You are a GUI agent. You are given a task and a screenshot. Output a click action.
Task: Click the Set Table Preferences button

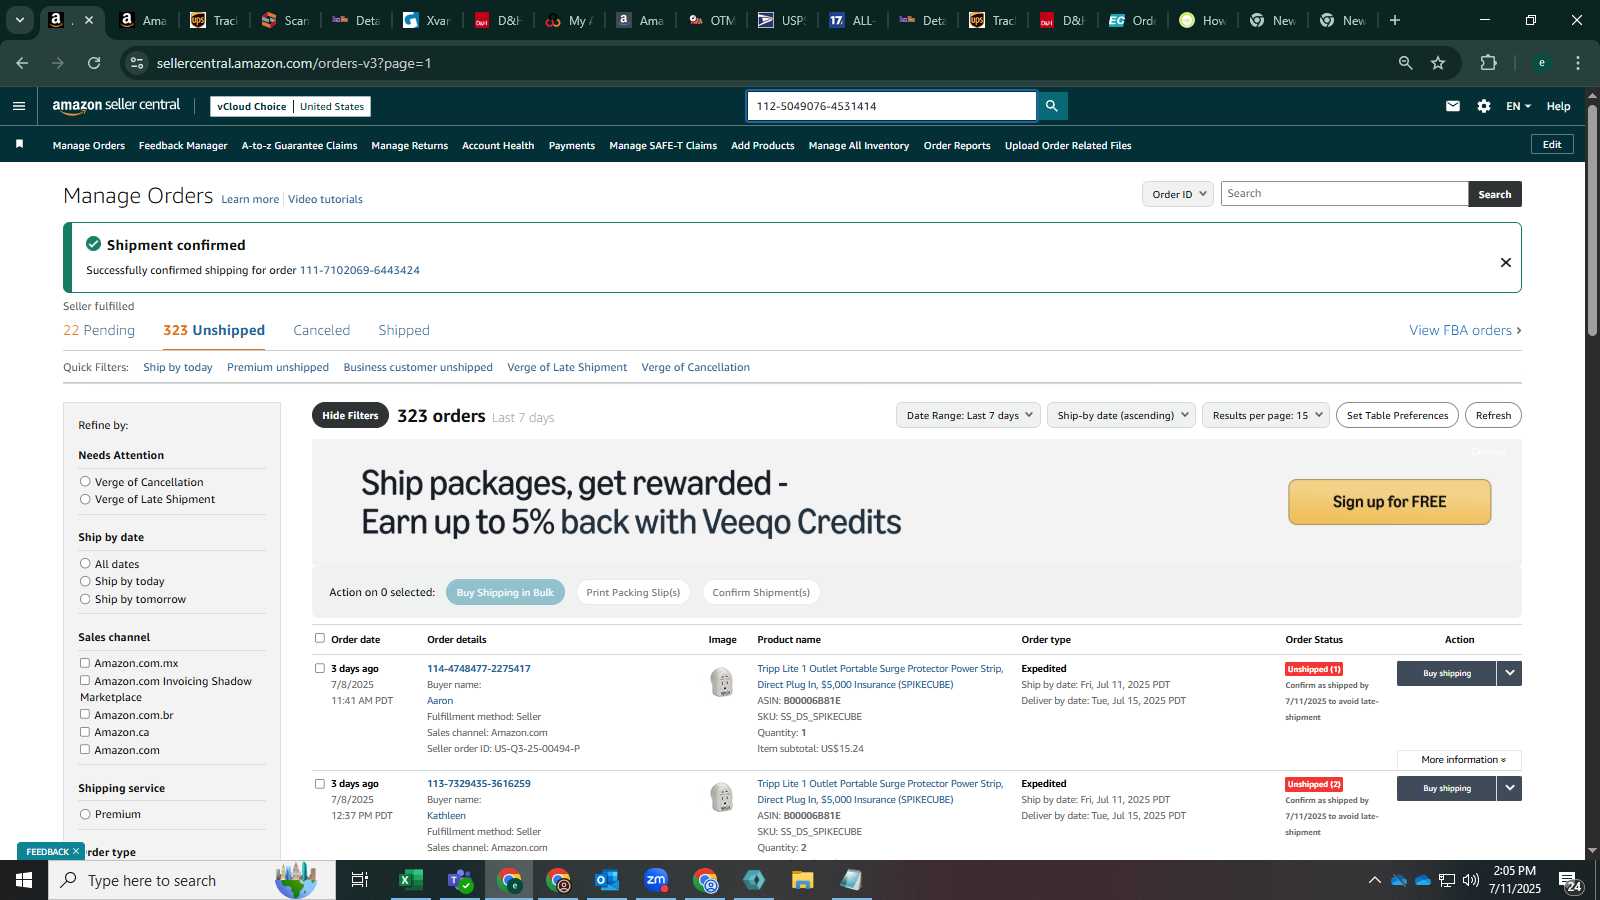point(1397,415)
